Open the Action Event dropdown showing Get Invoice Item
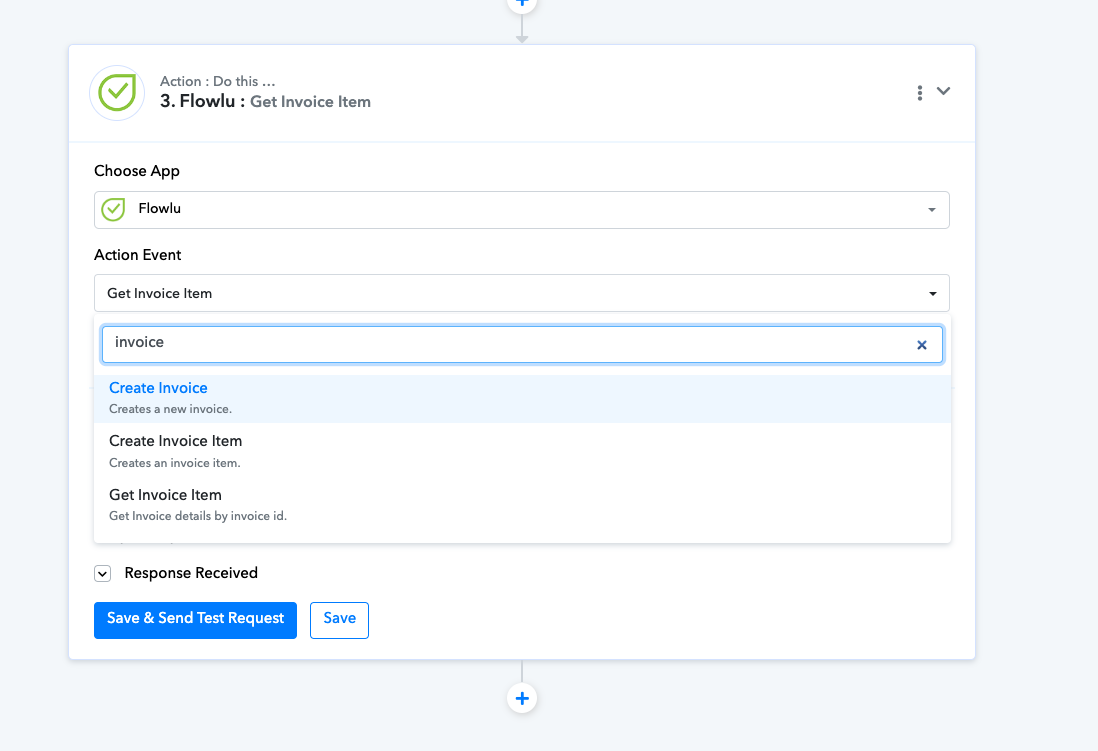 coord(522,293)
